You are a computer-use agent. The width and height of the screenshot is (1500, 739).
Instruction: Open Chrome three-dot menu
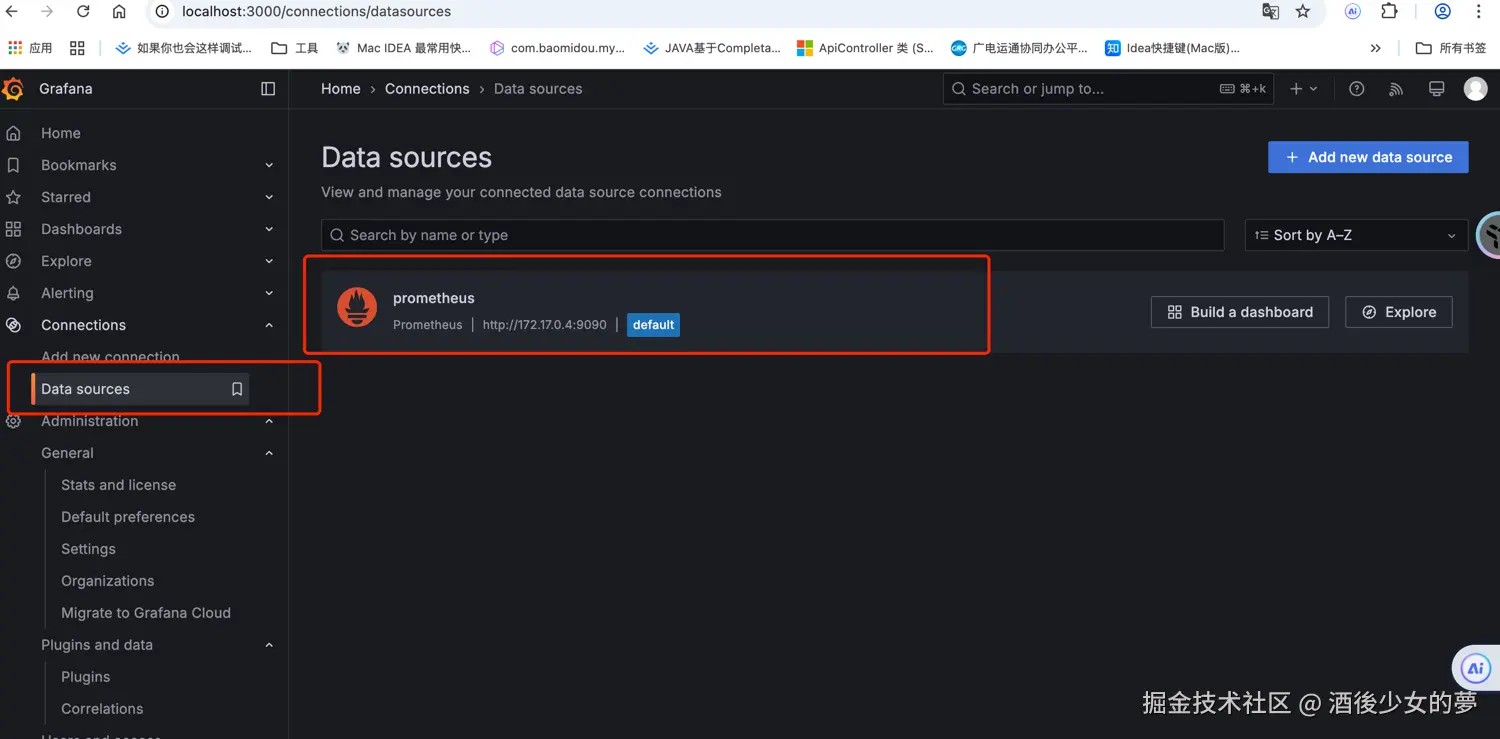click(1479, 12)
